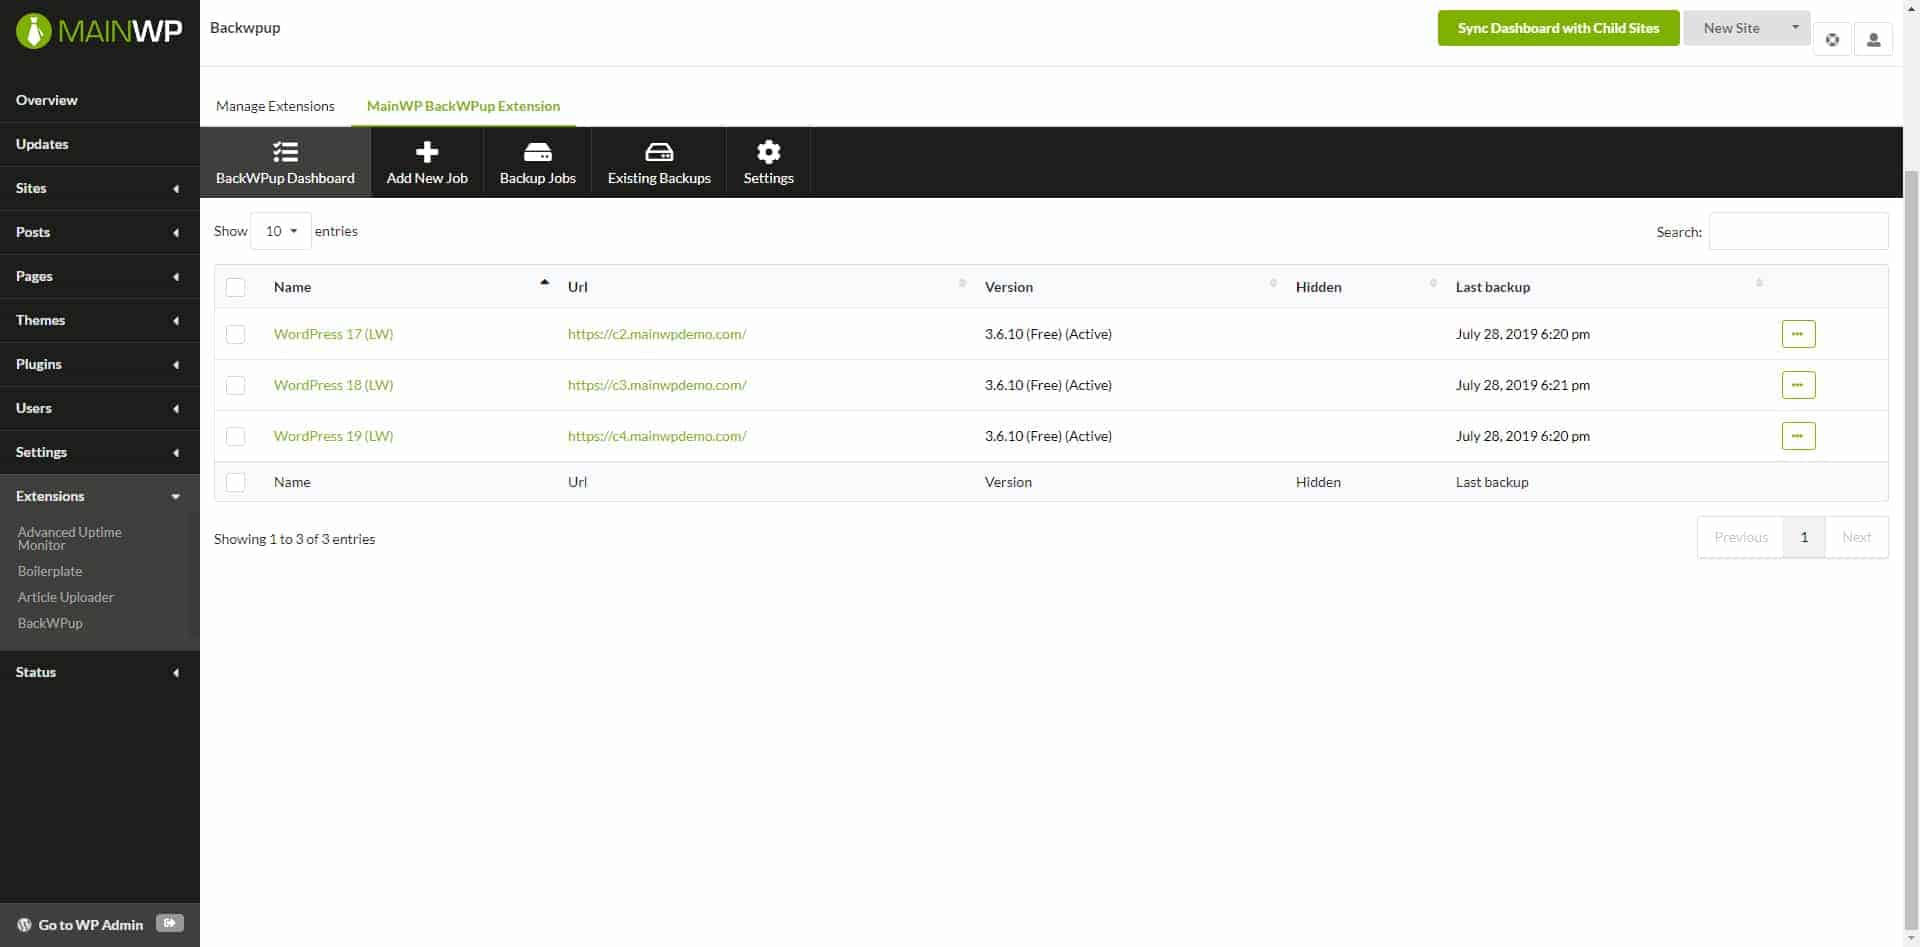Open the Show entries count dropdown
1920x947 pixels.
(x=280, y=231)
